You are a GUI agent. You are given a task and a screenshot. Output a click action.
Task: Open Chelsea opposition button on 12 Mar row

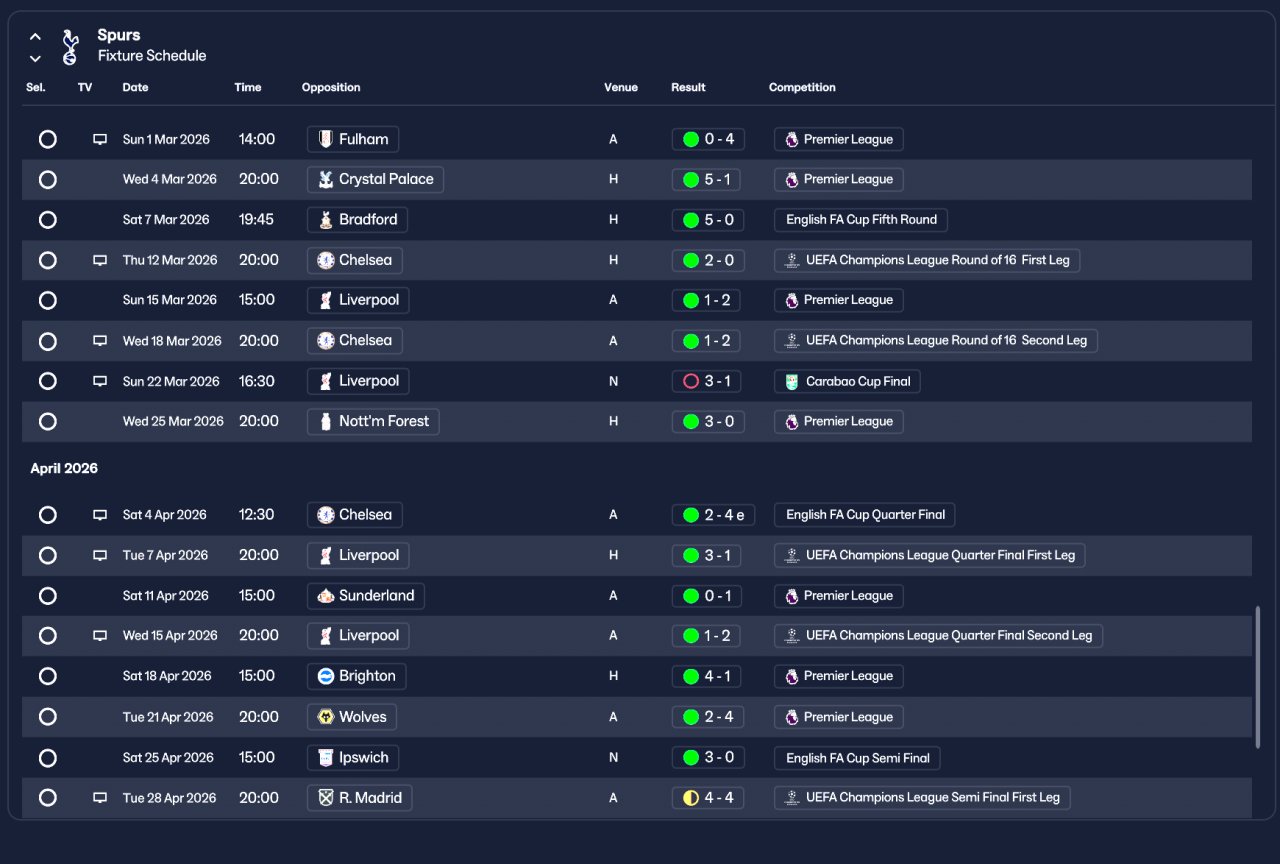click(355, 260)
